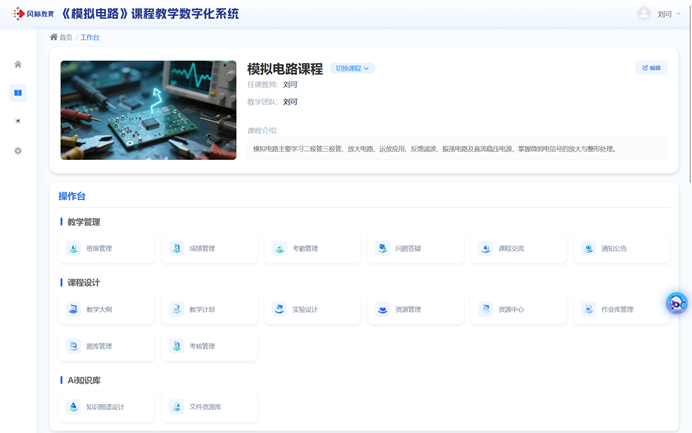
Task: Open the 文件资源库 card
Action: click(209, 407)
